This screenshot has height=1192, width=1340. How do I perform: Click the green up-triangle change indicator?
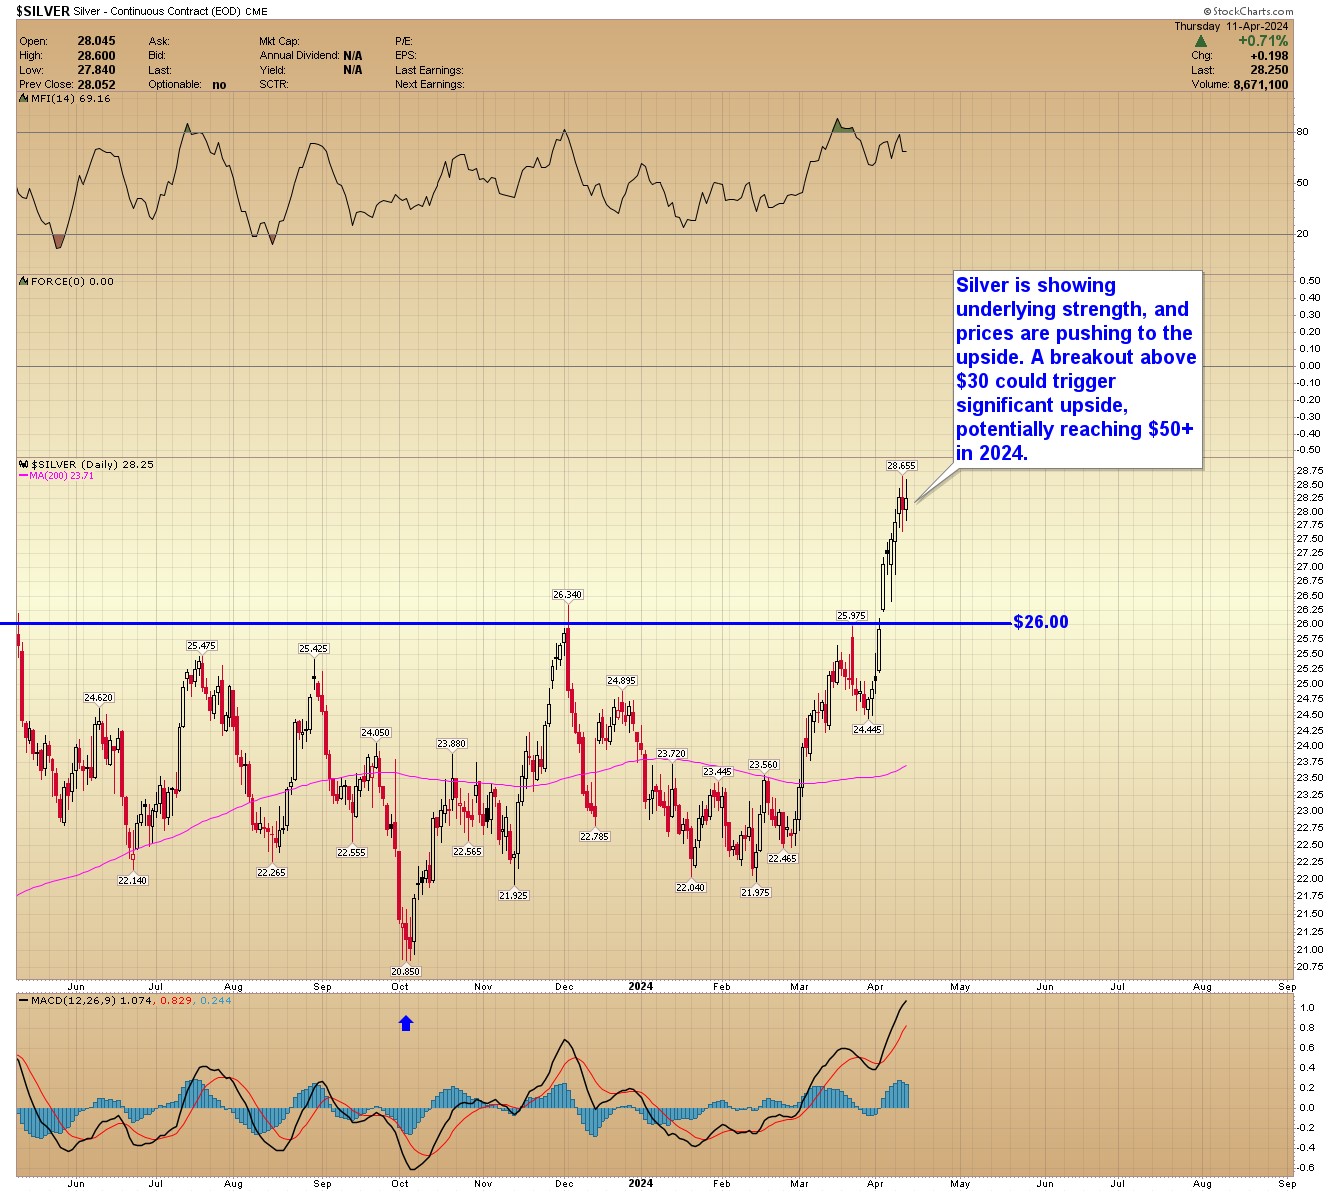(x=1201, y=42)
